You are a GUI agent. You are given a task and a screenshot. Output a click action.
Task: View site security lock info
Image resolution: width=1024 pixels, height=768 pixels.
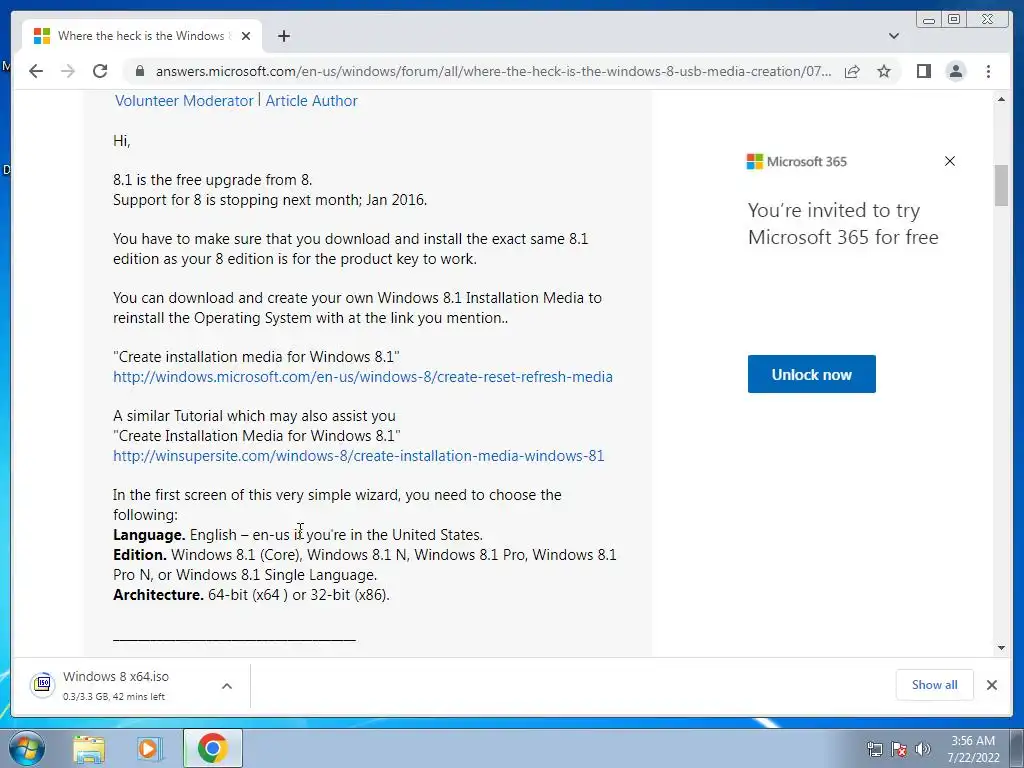pyautogui.click(x=139, y=71)
